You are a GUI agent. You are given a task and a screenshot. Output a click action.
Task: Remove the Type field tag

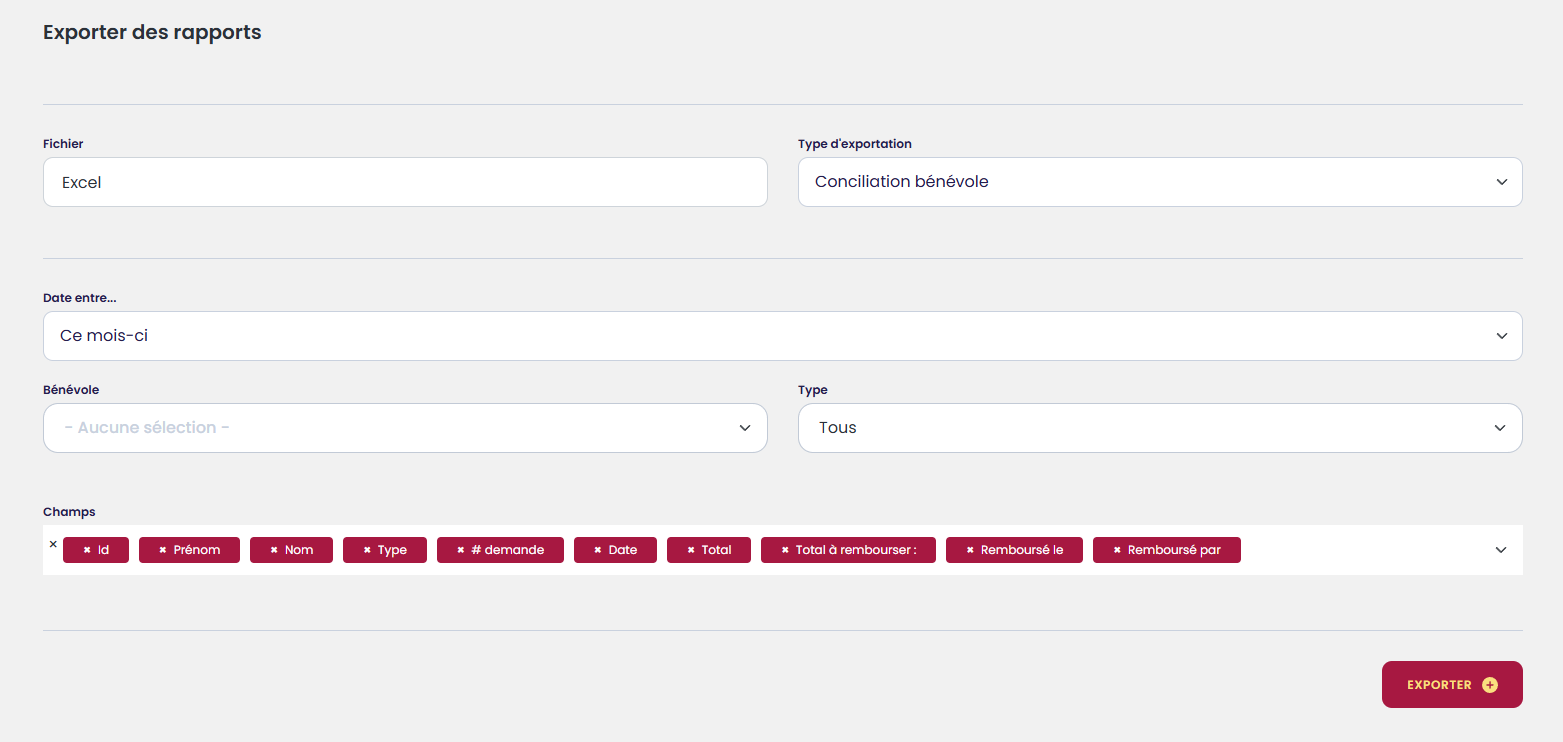tap(367, 550)
